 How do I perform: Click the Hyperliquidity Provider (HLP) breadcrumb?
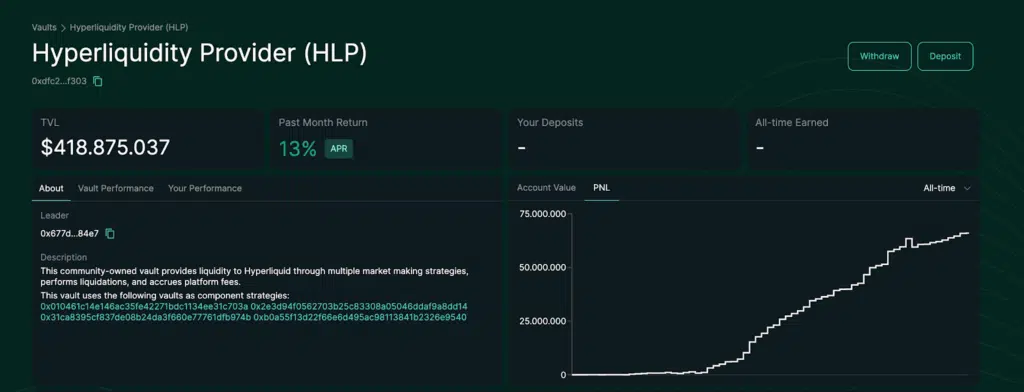[x=129, y=27]
